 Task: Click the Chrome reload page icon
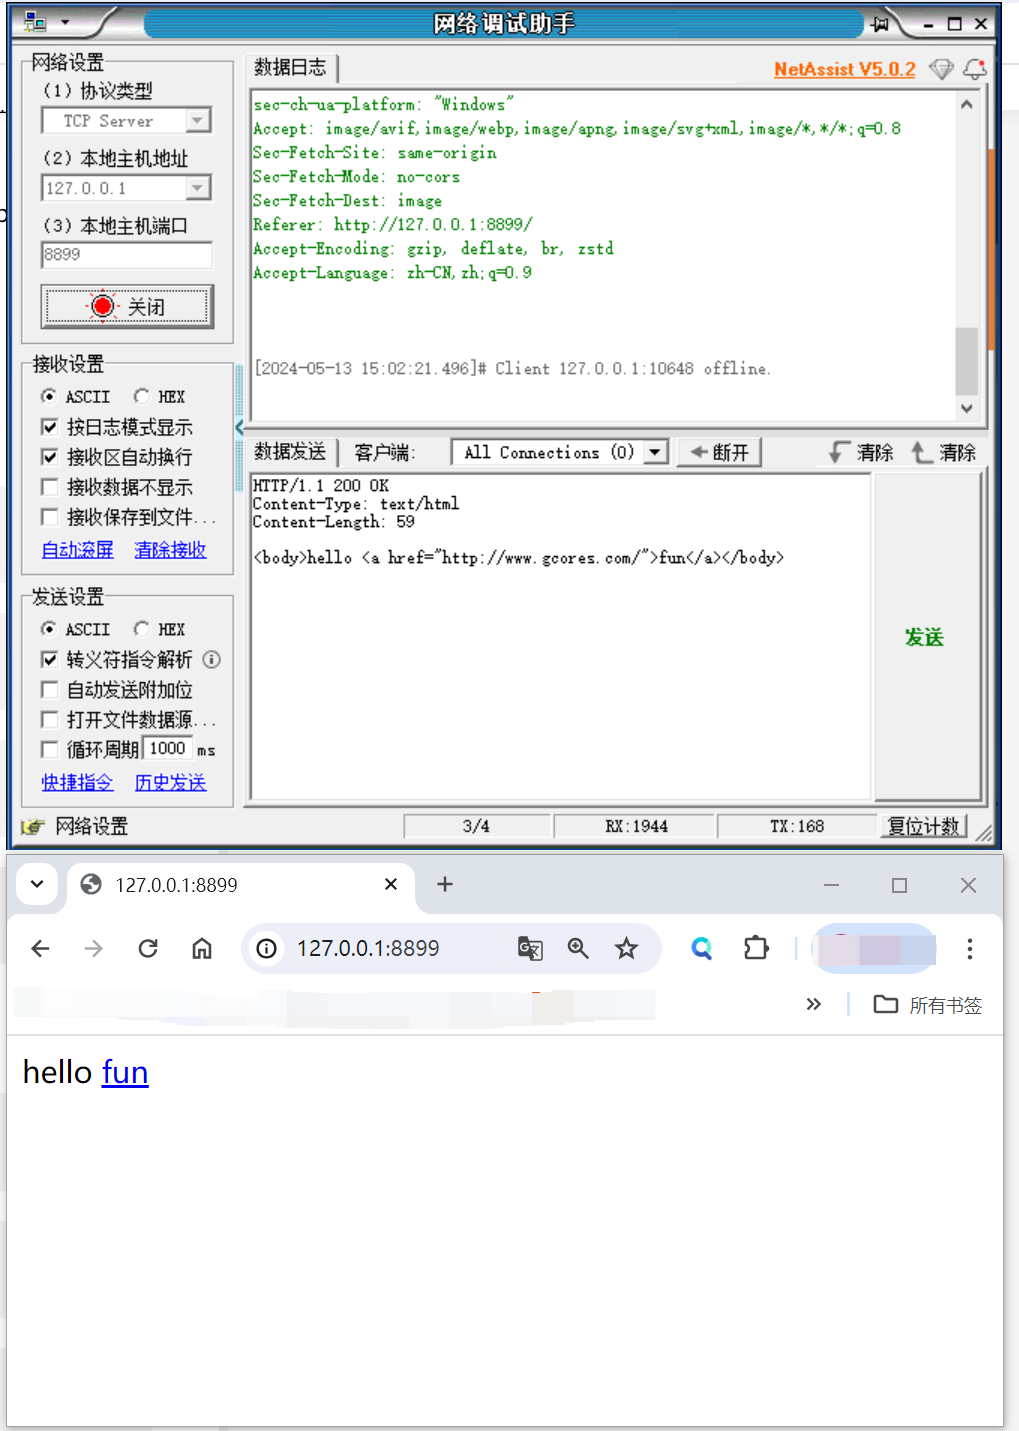tap(148, 948)
